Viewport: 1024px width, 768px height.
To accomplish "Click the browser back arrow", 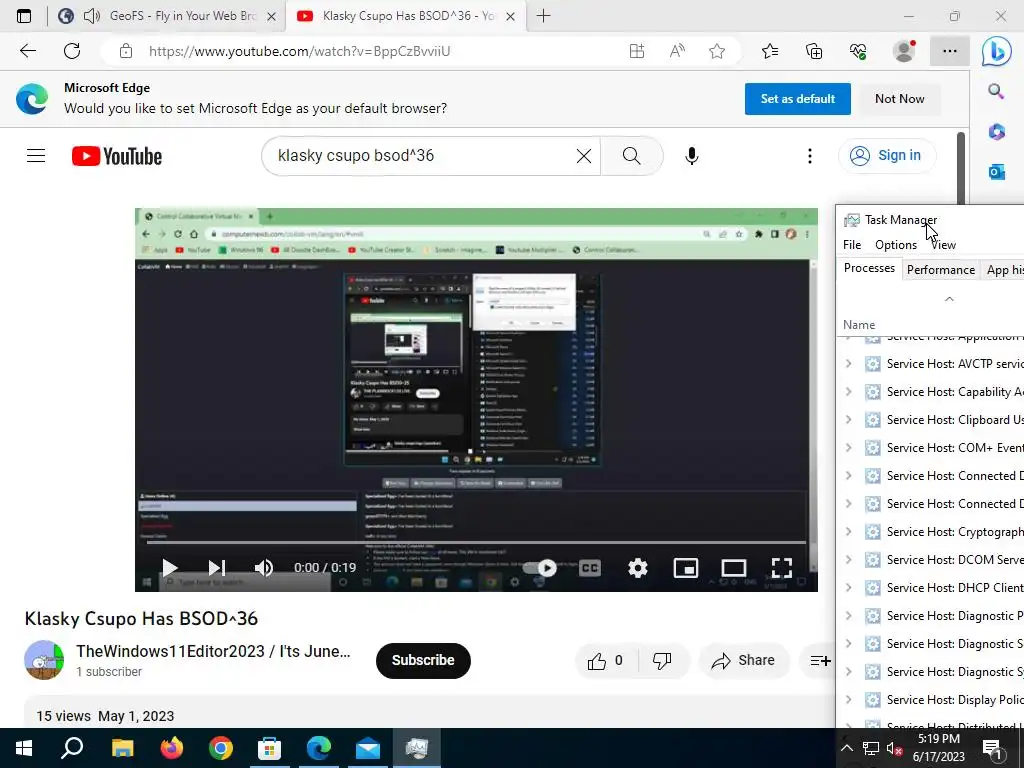I will click(27, 51).
